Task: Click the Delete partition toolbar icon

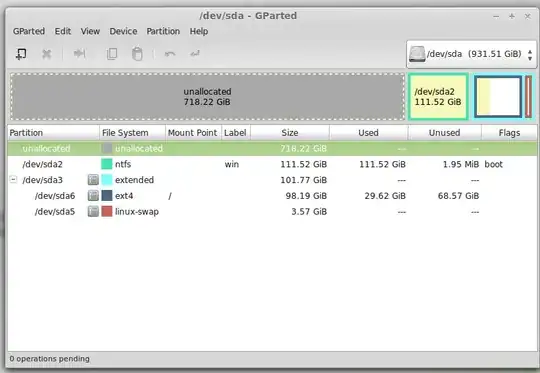Action: (x=46, y=54)
